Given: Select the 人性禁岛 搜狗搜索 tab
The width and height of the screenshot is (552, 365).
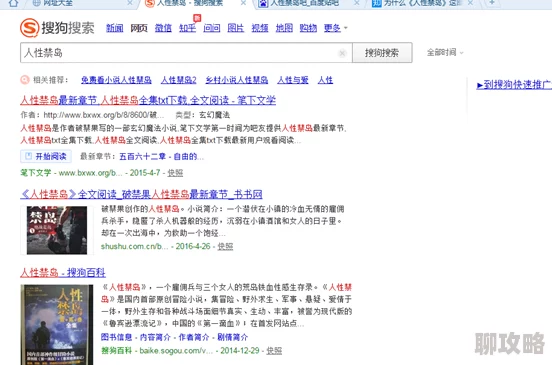Looking at the screenshot, I should click(184, 3).
